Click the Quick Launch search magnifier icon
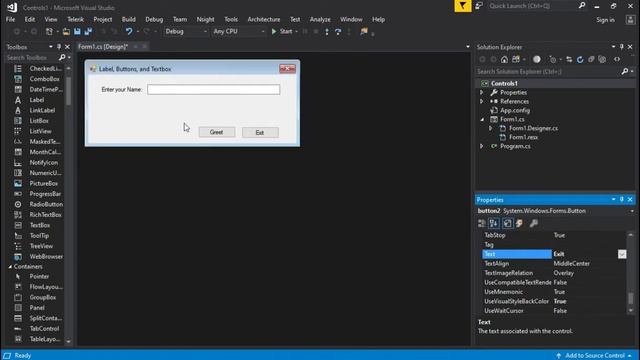This screenshot has height=360, width=640. click(x=582, y=6)
